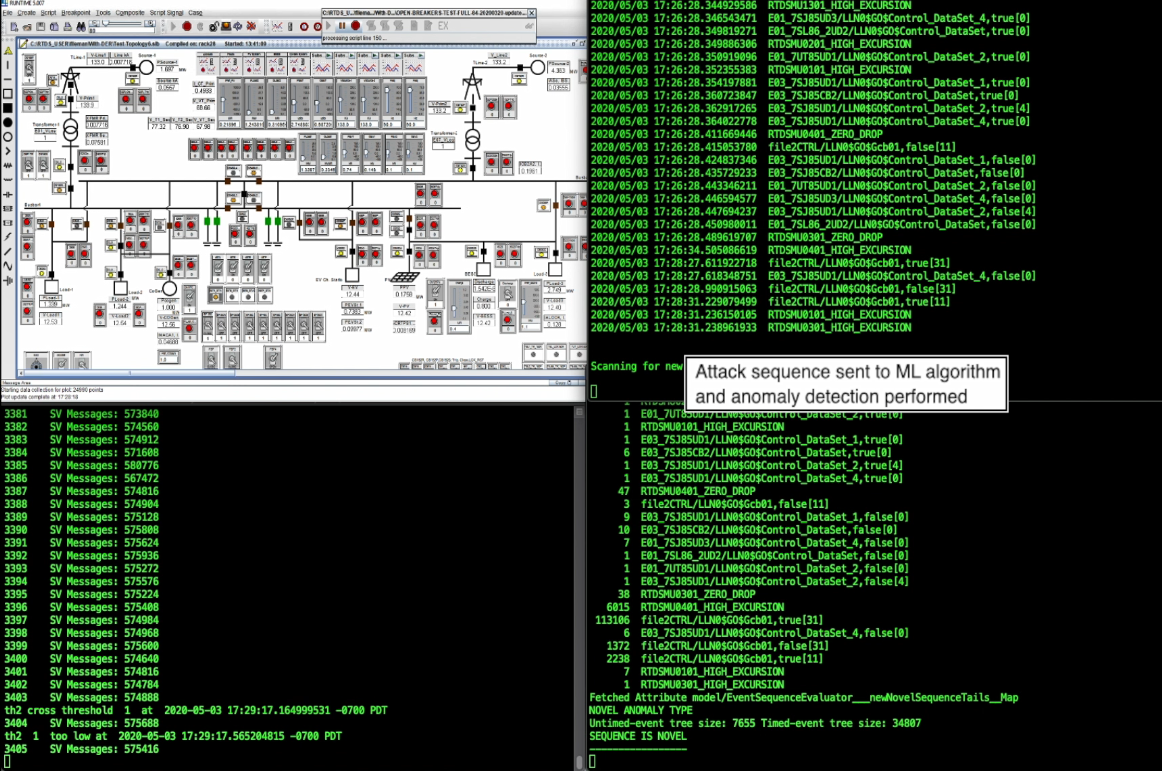Click 'NOVEL ANOMALY TYPE' terminal line
The height and width of the screenshot is (771, 1162).
pyautogui.click(x=641, y=710)
